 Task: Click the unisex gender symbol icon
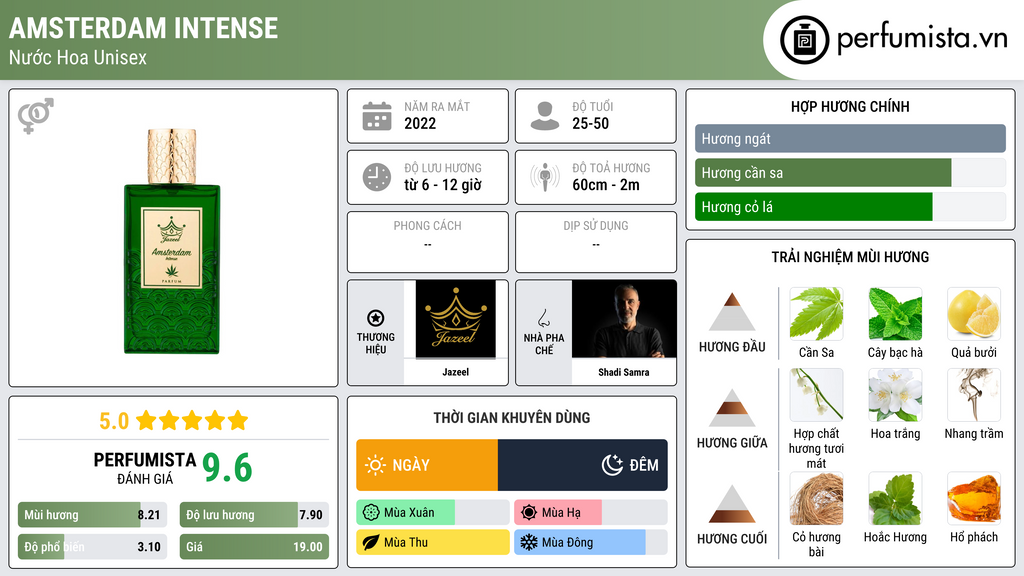click(x=36, y=116)
